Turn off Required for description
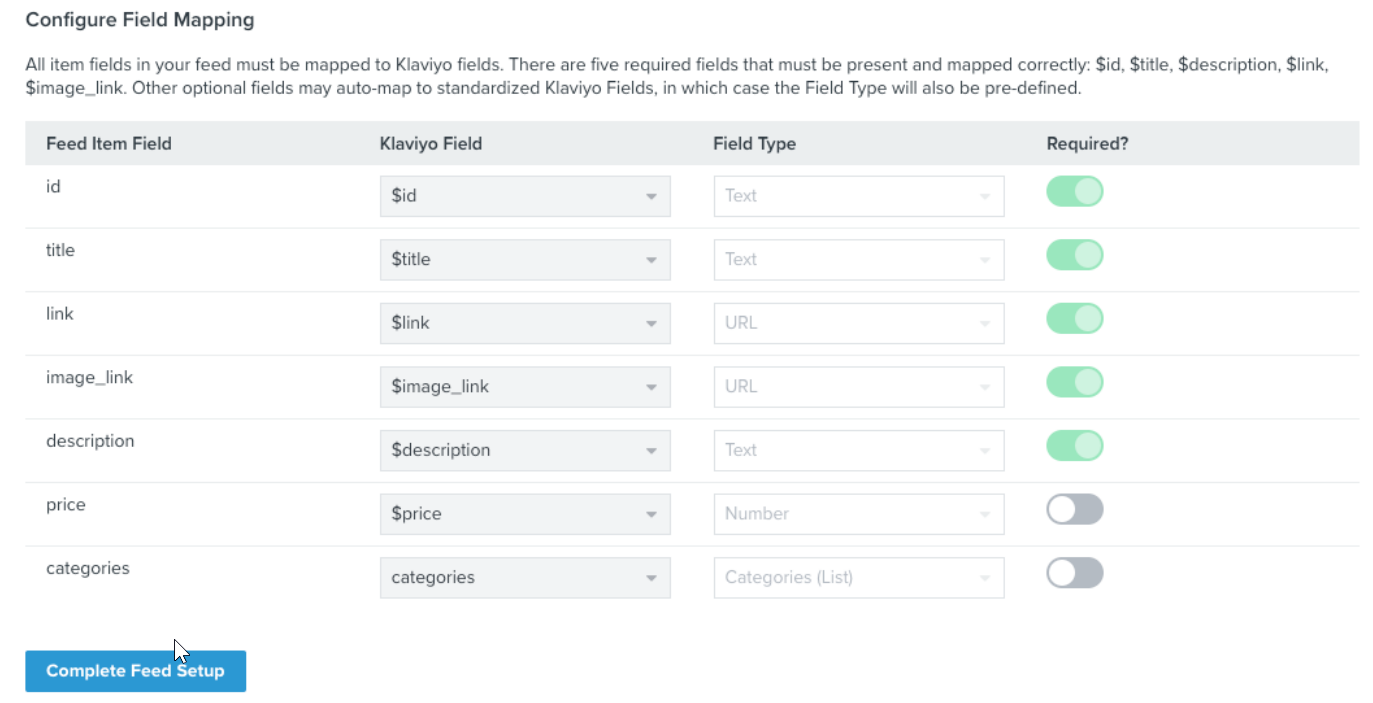The height and width of the screenshot is (703, 1373). (x=1074, y=446)
